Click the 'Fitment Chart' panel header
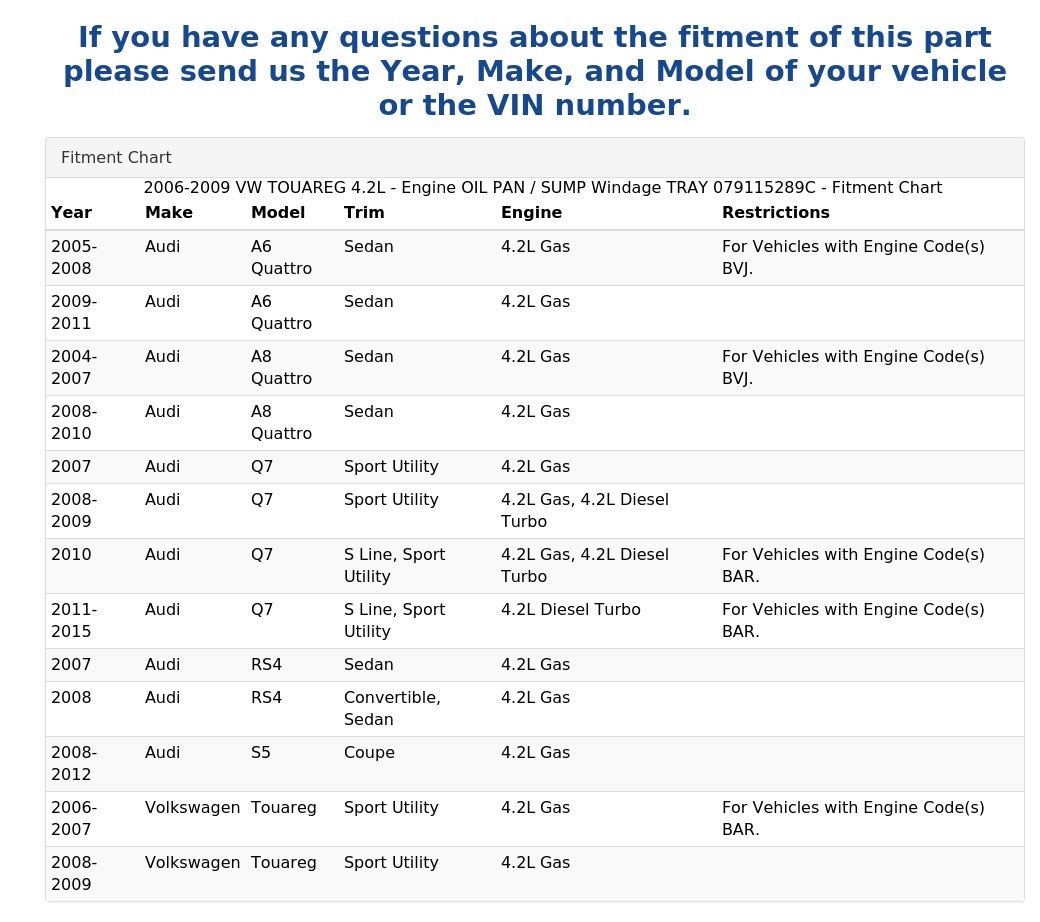1040x922 pixels. [x=535, y=158]
